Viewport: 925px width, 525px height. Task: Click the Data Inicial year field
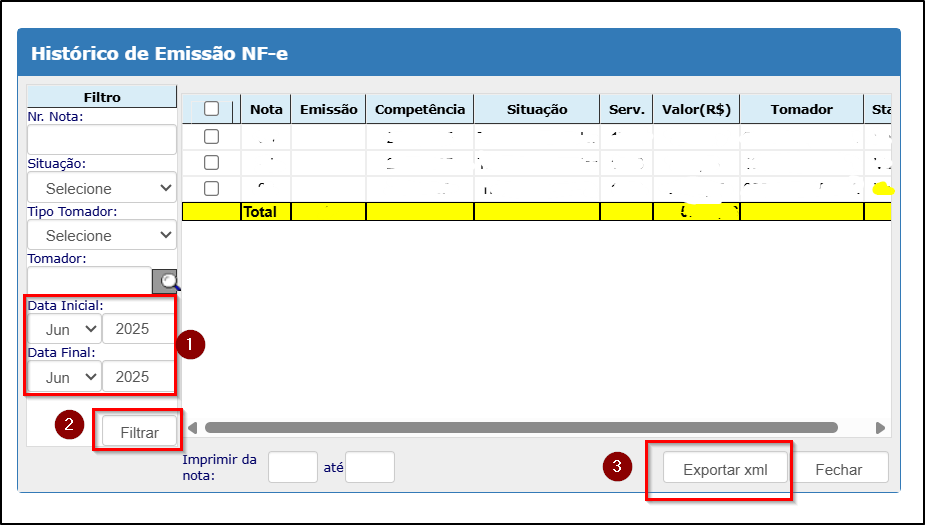(x=138, y=329)
